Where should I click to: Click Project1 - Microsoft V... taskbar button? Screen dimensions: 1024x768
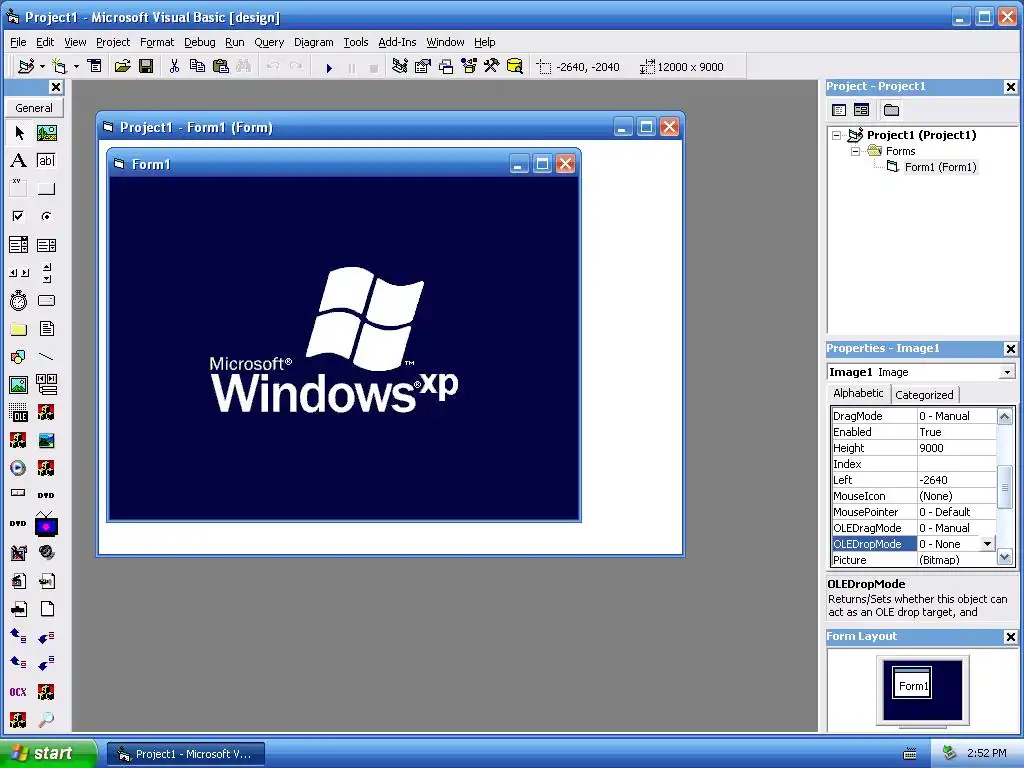click(186, 754)
